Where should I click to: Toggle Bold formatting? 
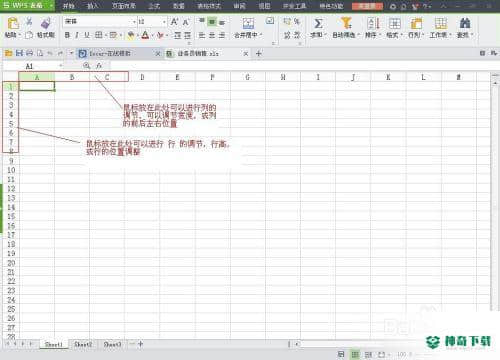pos(67,35)
